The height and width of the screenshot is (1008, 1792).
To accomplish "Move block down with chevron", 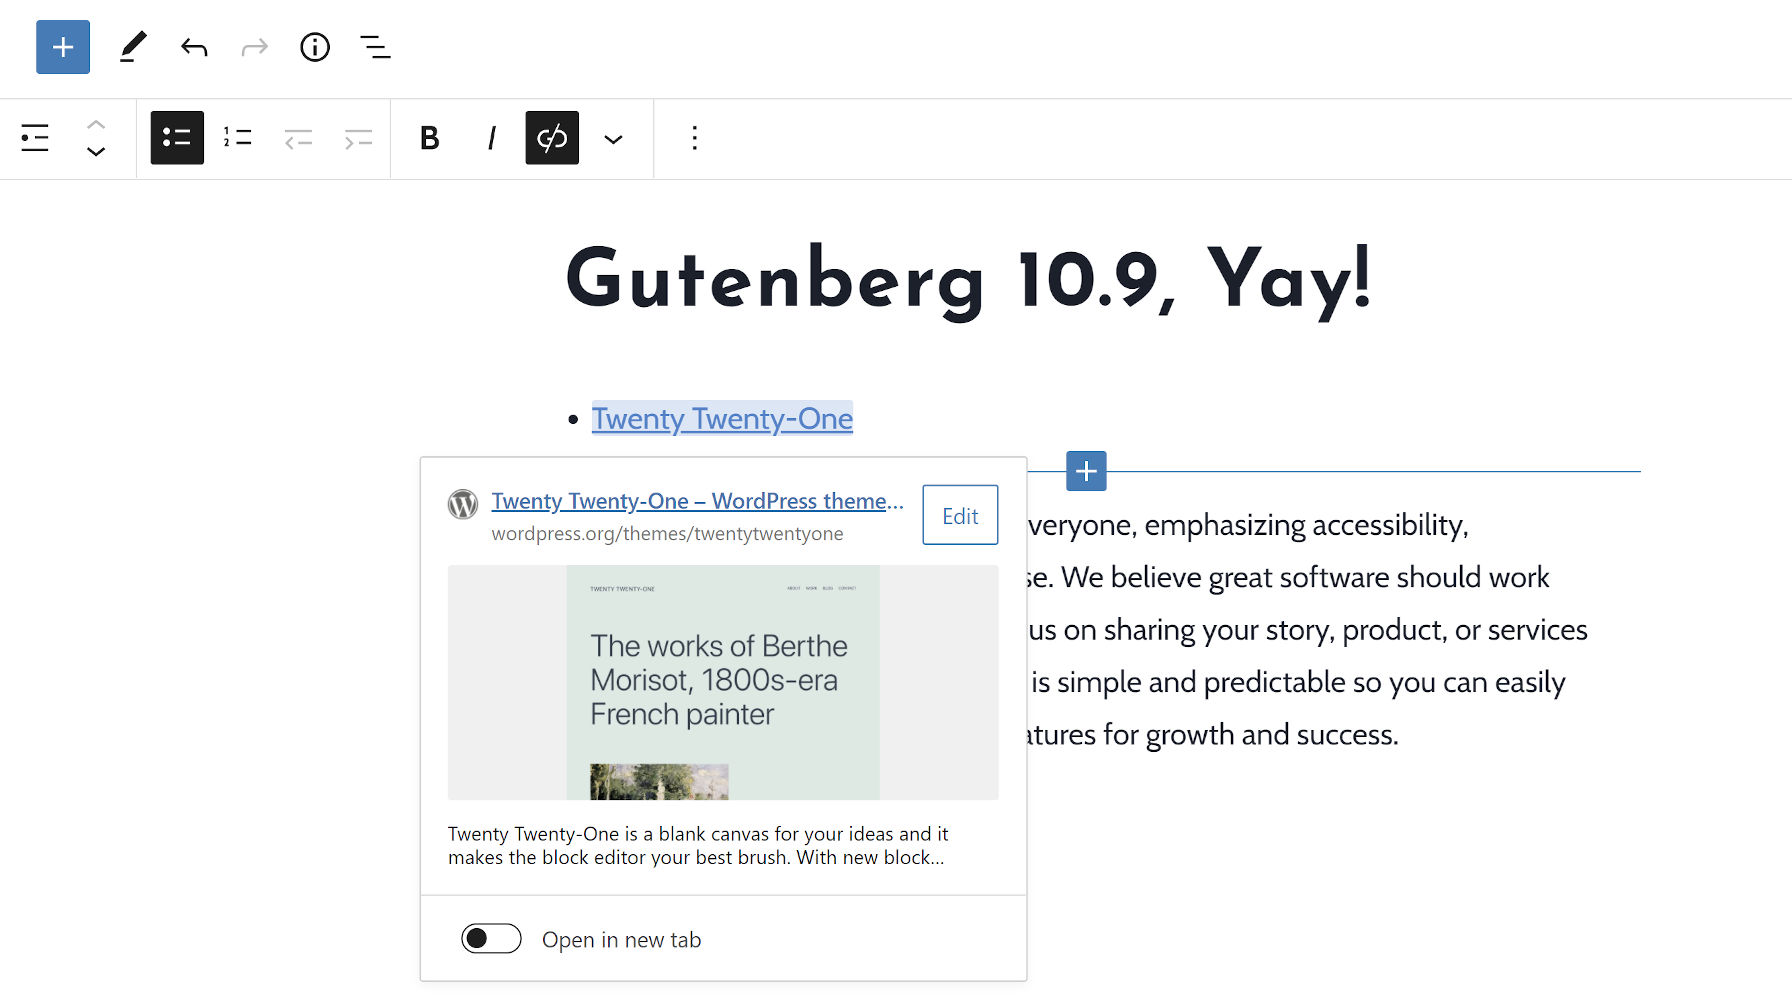I will click(x=96, y=152).
